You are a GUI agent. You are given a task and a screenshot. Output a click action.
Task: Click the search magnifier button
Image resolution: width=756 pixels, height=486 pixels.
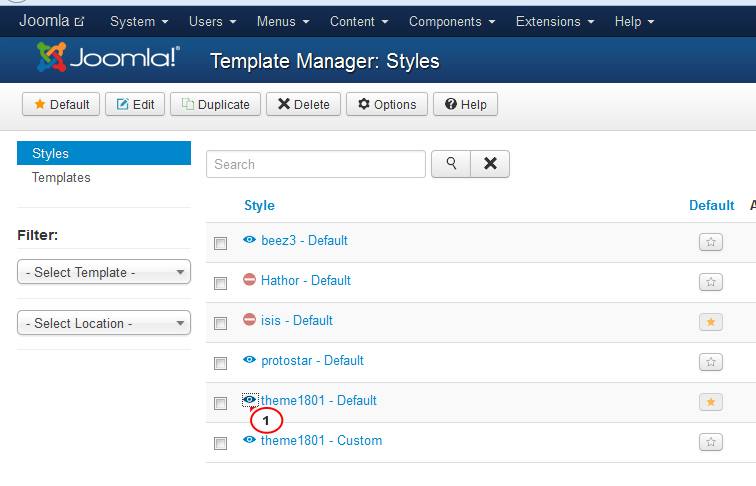pyautogui.click(x=451, y=164)
